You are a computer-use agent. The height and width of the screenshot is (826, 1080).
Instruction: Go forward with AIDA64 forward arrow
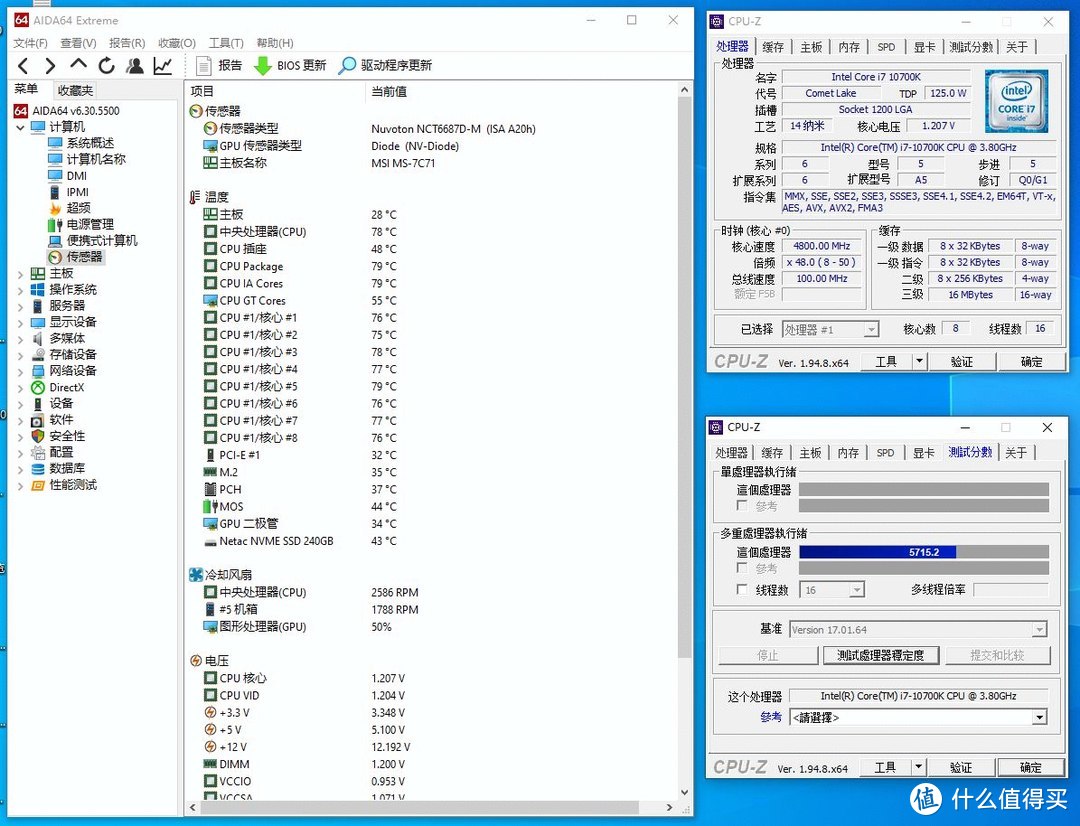(x=50, y=65)
